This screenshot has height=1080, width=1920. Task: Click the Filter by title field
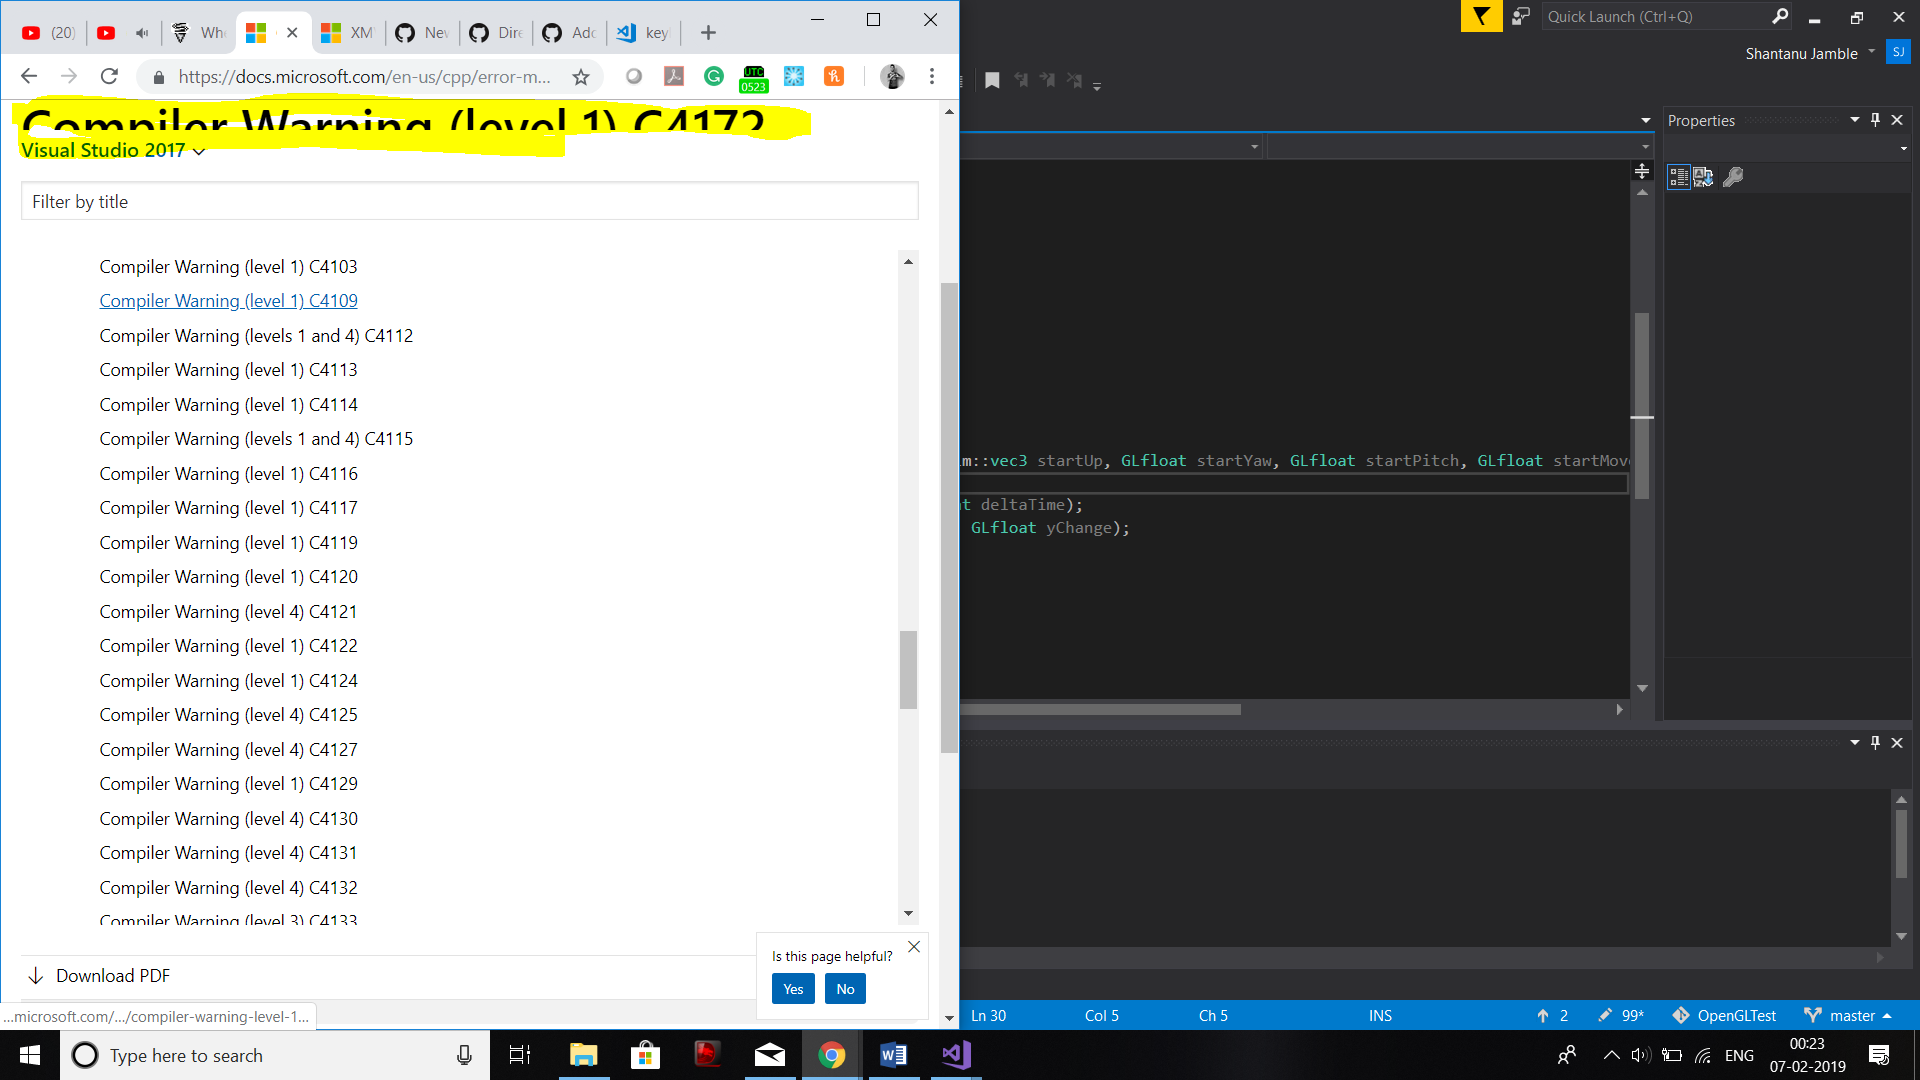pyautogui.click(x=470, y=201)
